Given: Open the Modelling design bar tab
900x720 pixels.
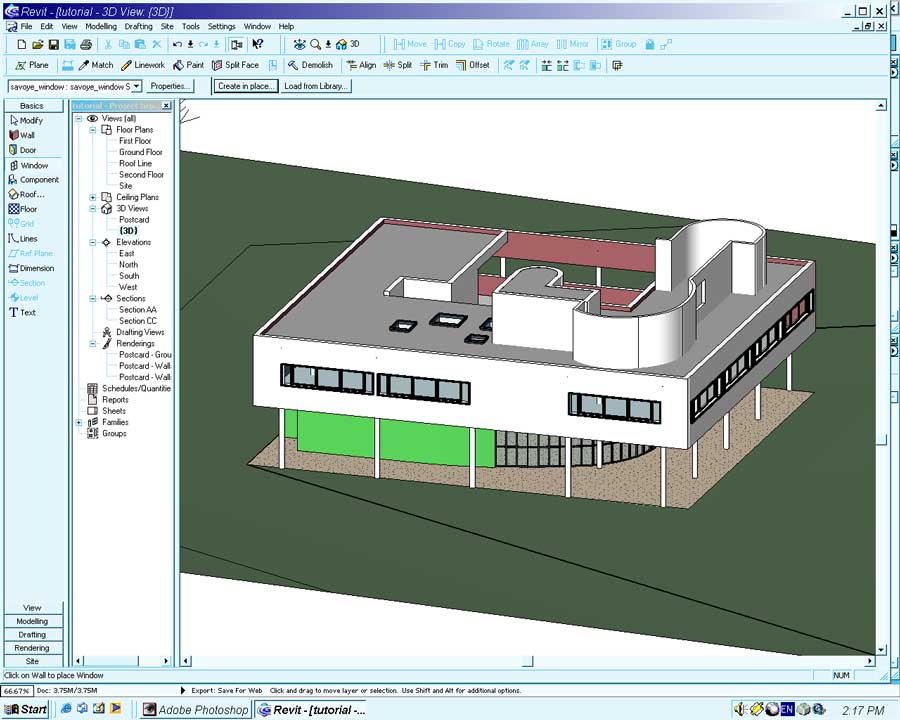Looking at the screenshot, I should (33, 622).
